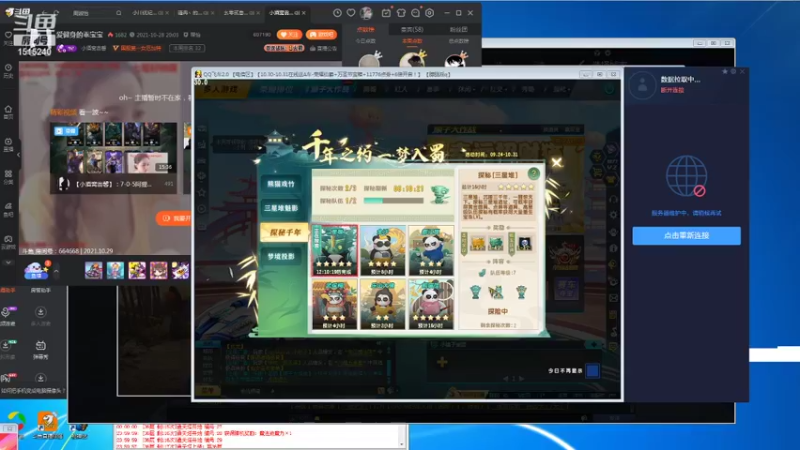Select the opera-mask panda three-star card
The image size is (800, 450).
(x=335, y=304)
